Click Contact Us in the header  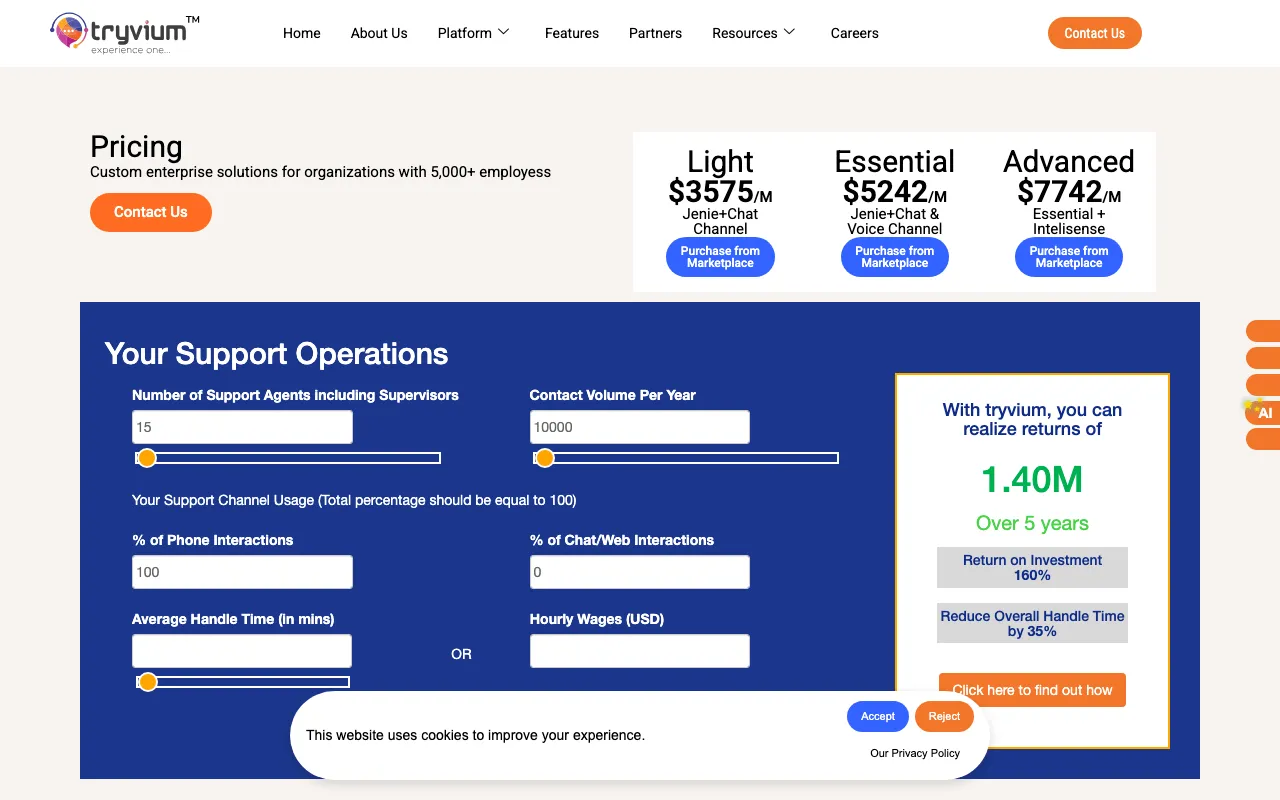point(1095,33)
